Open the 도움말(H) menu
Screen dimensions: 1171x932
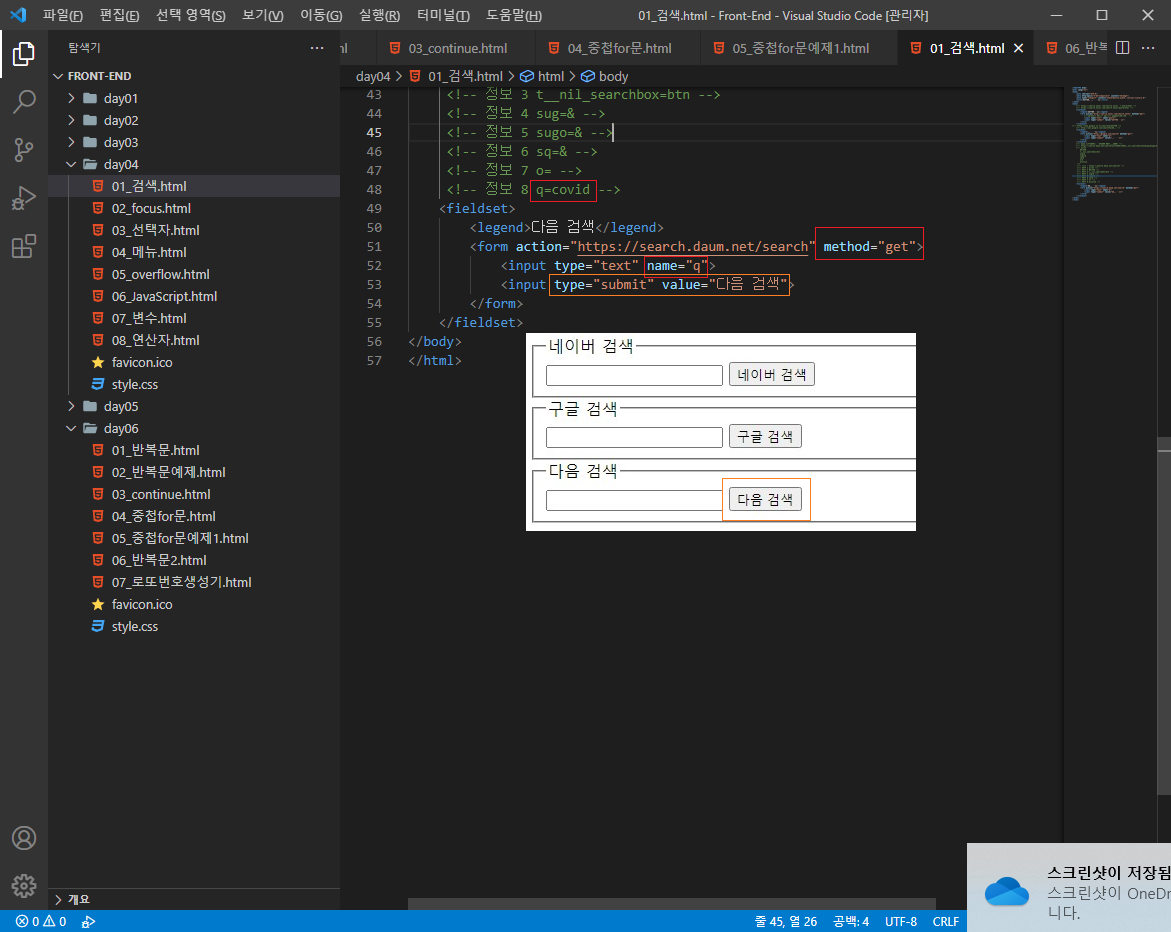(x=514, y=15)
